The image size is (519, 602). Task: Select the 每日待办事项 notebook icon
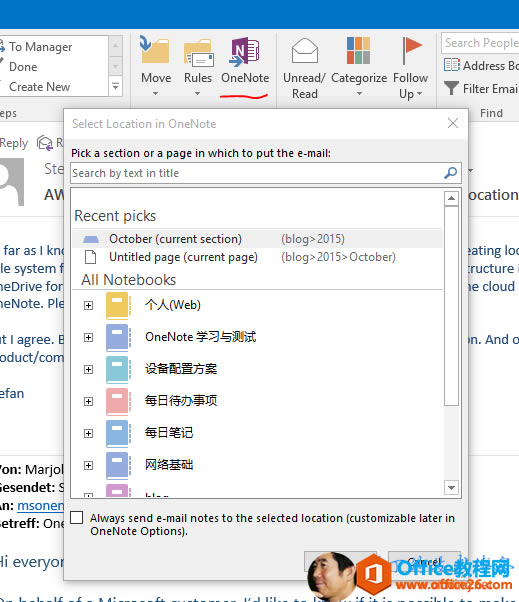pos(118,402)
